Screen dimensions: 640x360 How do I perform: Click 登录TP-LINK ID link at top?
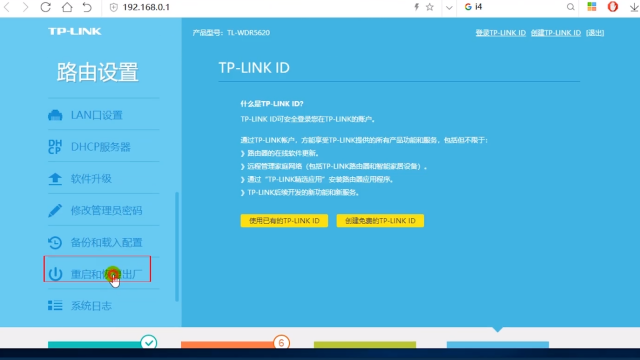pos(500,33)
